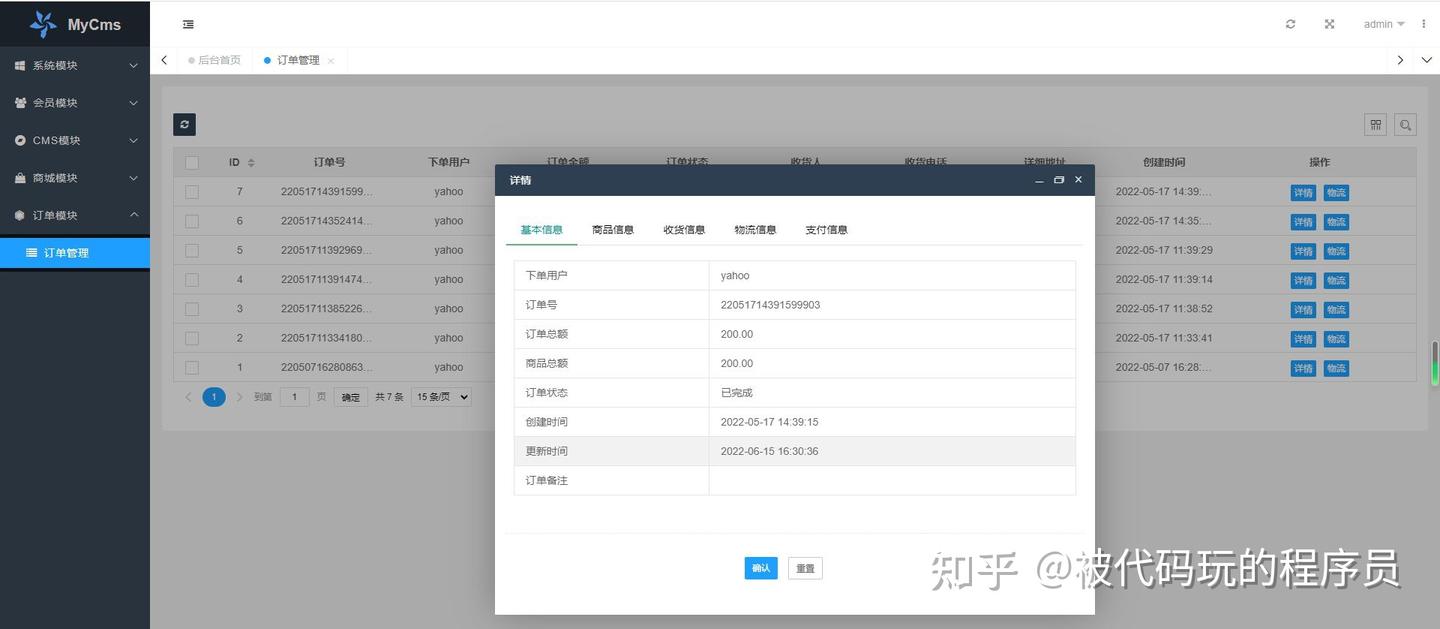The width and height of the screenshot is (1440, 629).
Task: Tick the checkbox for order ID 1
Action: pyautogui.click(x=191, y=367)
